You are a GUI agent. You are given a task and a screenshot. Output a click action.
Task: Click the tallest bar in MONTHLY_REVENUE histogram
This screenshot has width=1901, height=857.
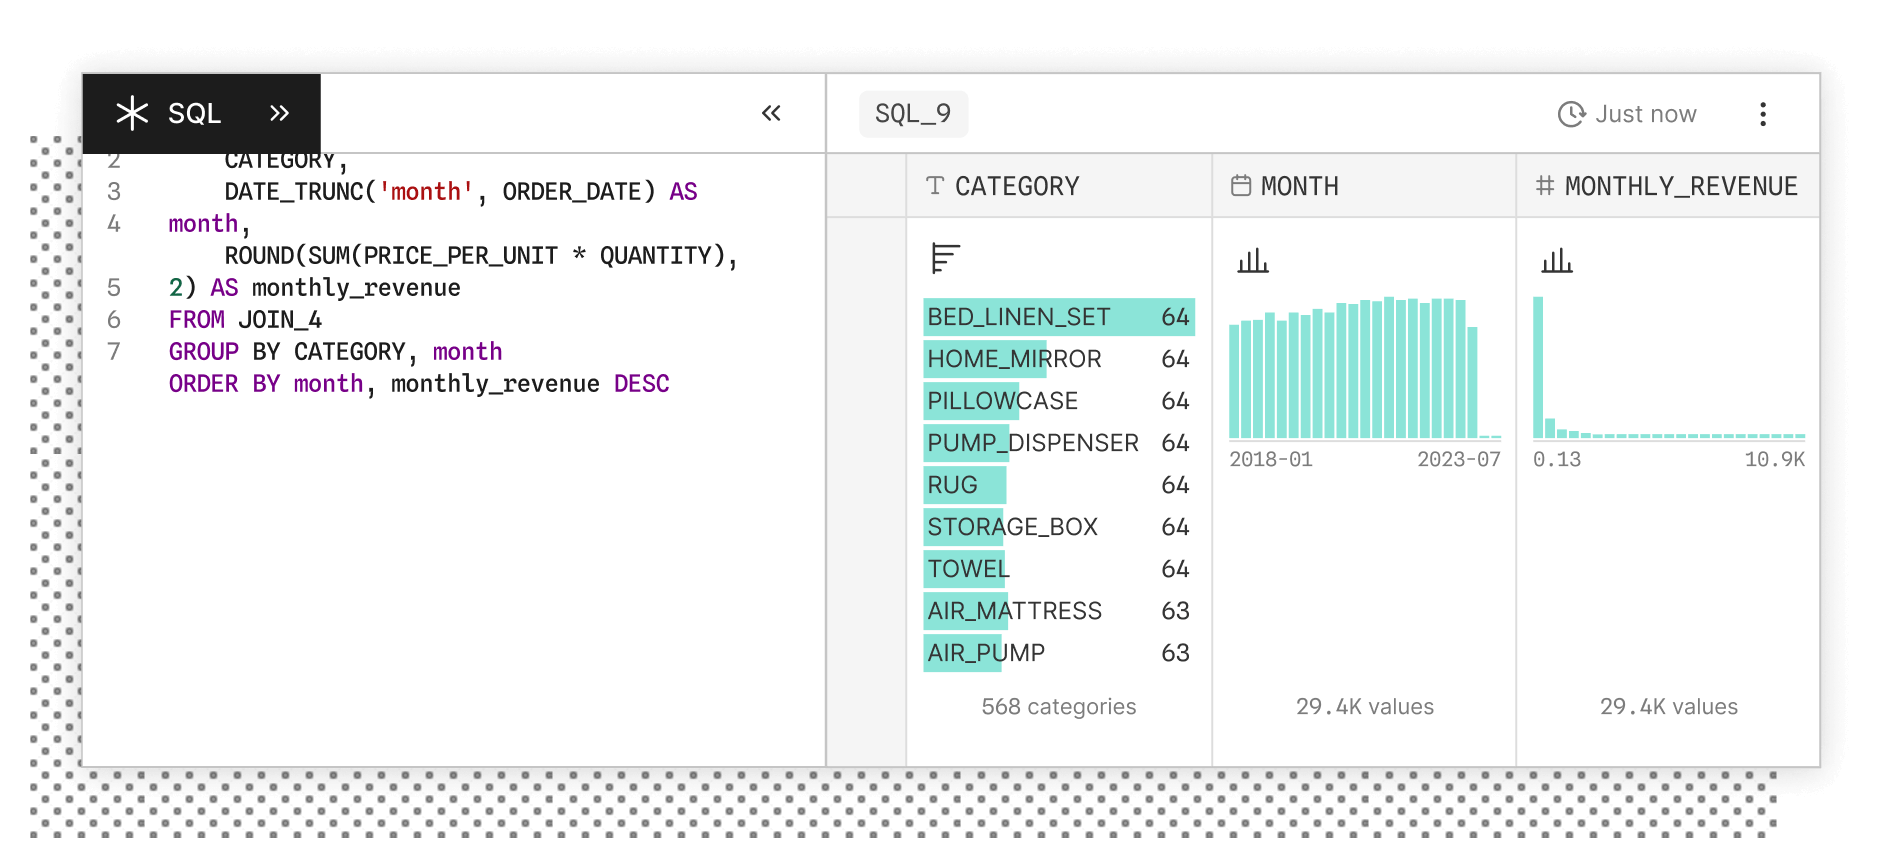pyautogui.click(x=1538, y=367)
